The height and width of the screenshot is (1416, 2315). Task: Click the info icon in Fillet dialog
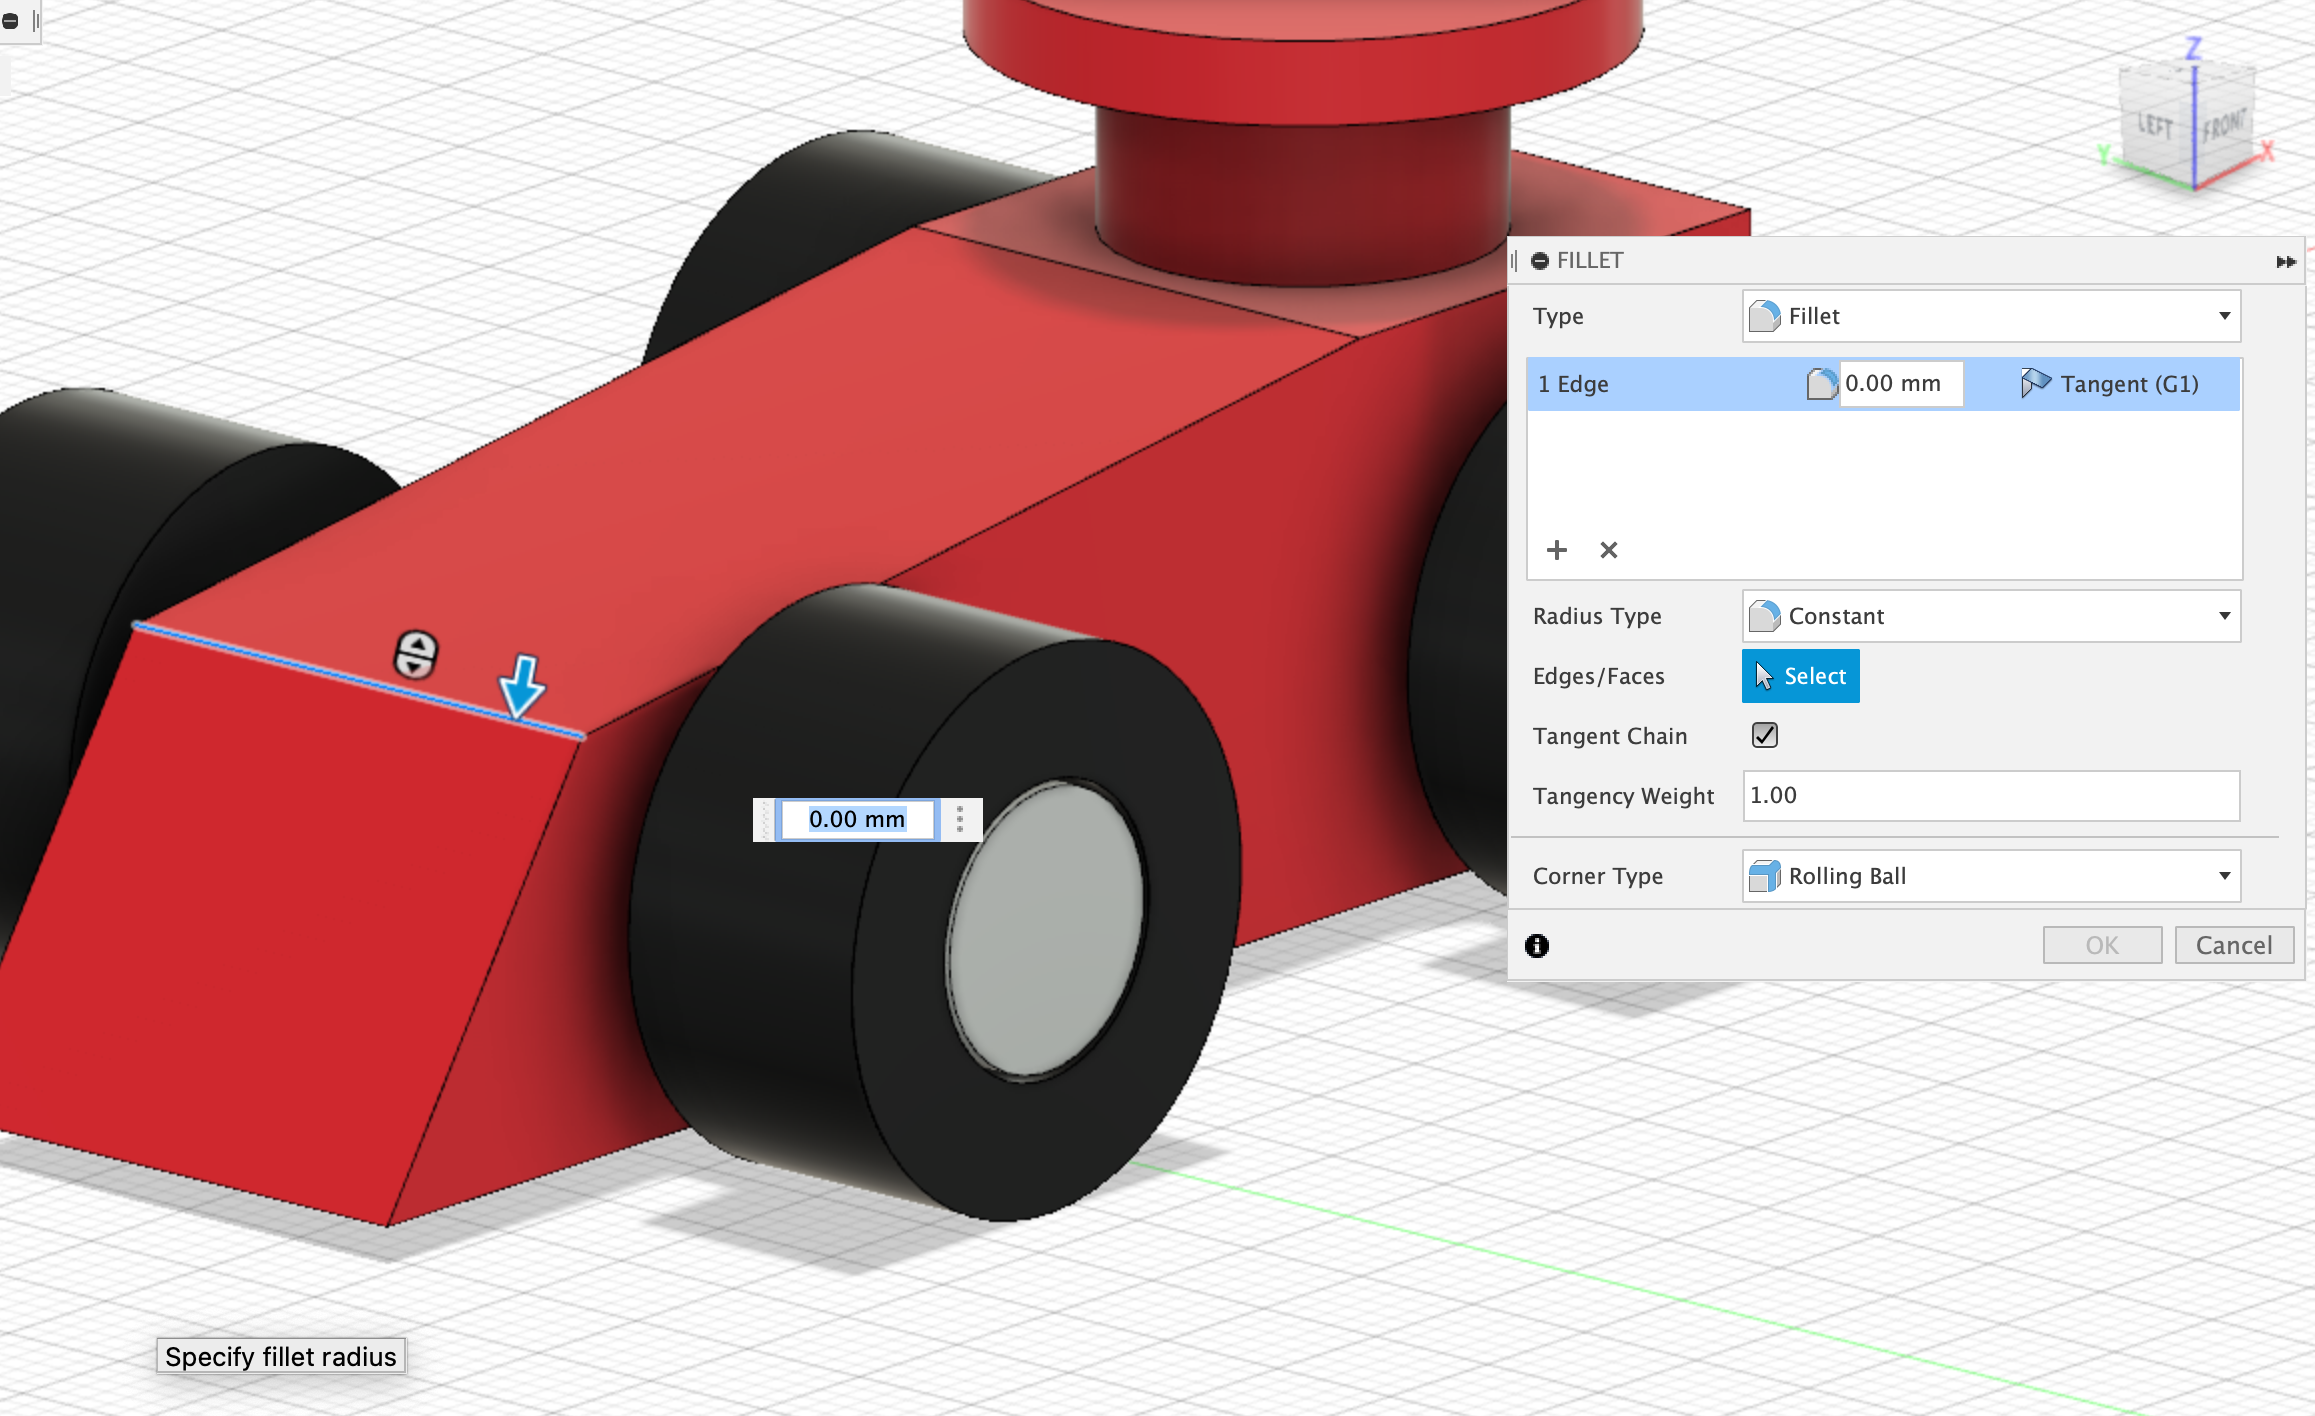[1537, 946]
